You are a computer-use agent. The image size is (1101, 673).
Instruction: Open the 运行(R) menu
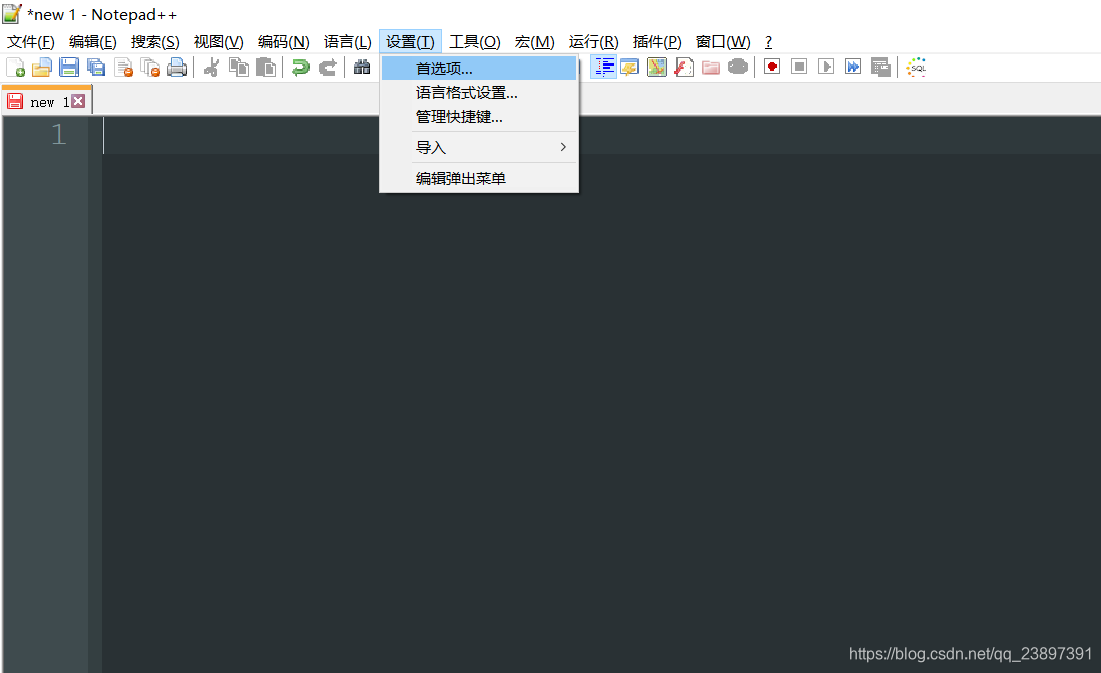click(x=593, y=41)
